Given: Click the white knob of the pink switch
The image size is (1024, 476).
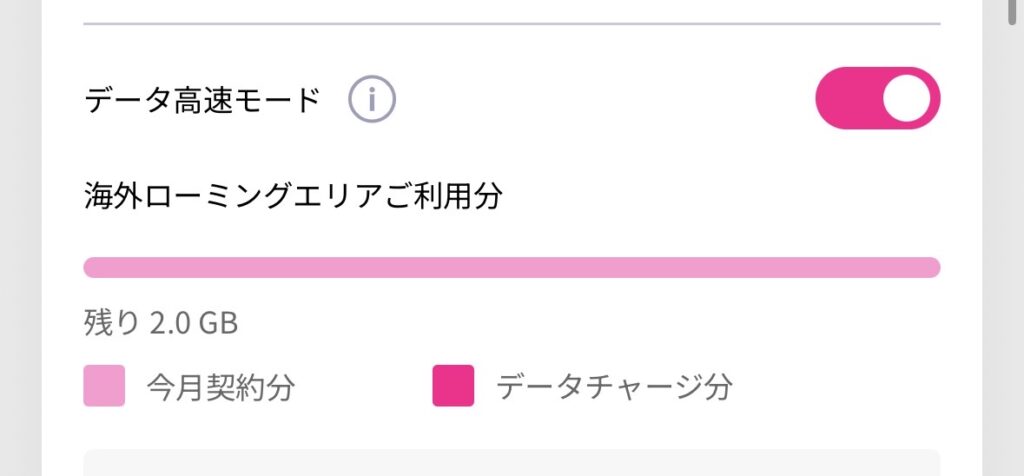Looking at the screenshot, I should pos(908,99).
